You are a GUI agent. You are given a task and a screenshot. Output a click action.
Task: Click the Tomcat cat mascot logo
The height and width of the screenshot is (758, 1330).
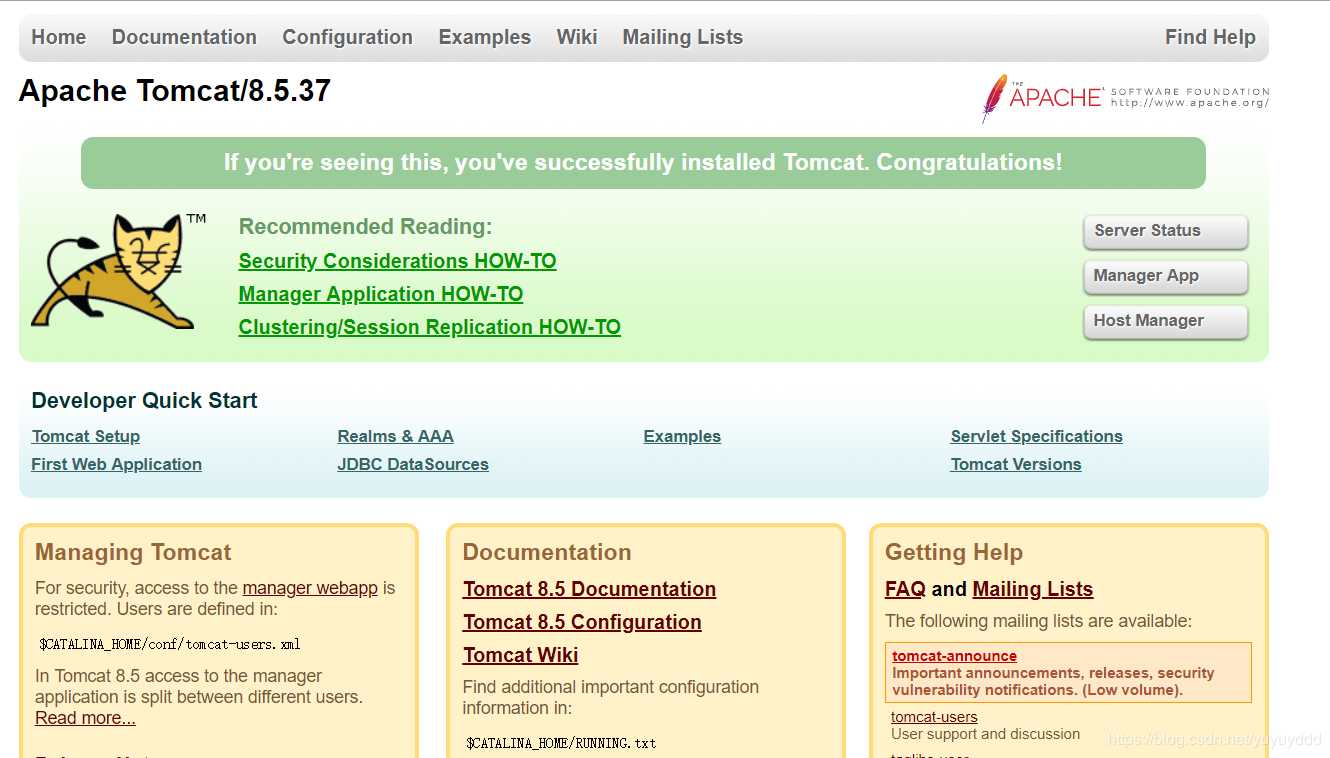pos(118,271)
